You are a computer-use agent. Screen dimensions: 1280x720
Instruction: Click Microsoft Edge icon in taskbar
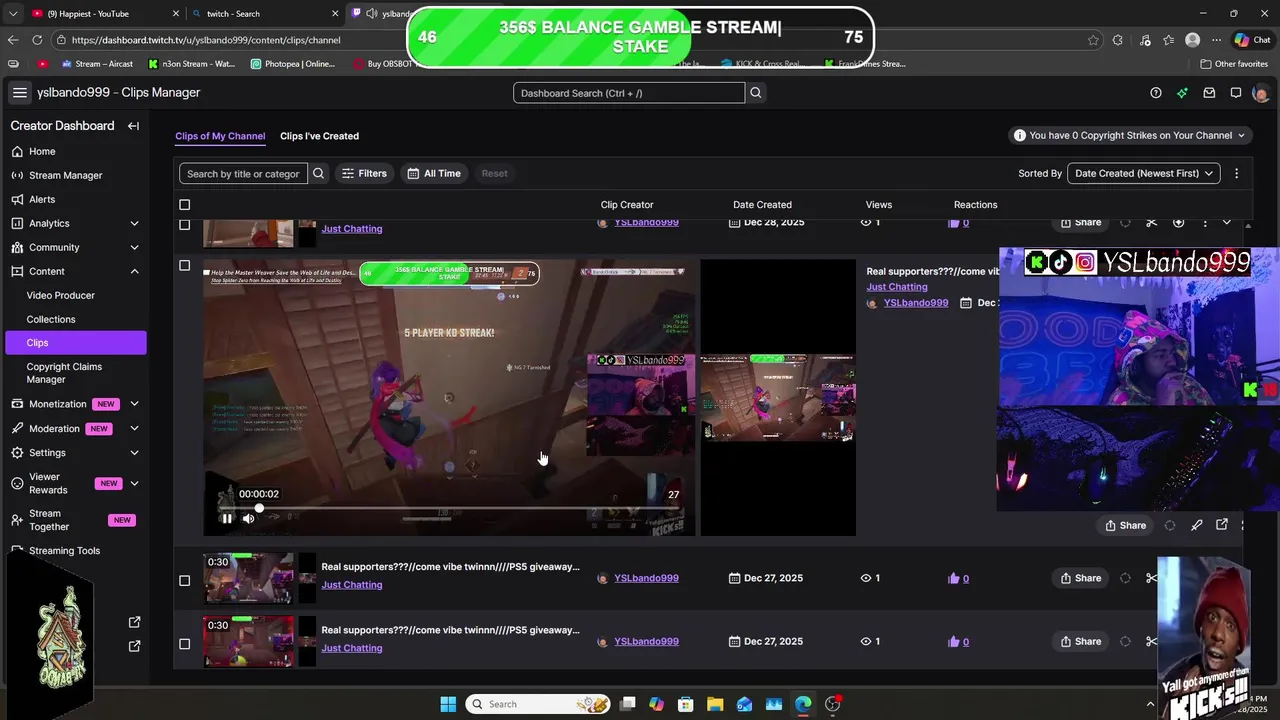(x=803, y=704)
